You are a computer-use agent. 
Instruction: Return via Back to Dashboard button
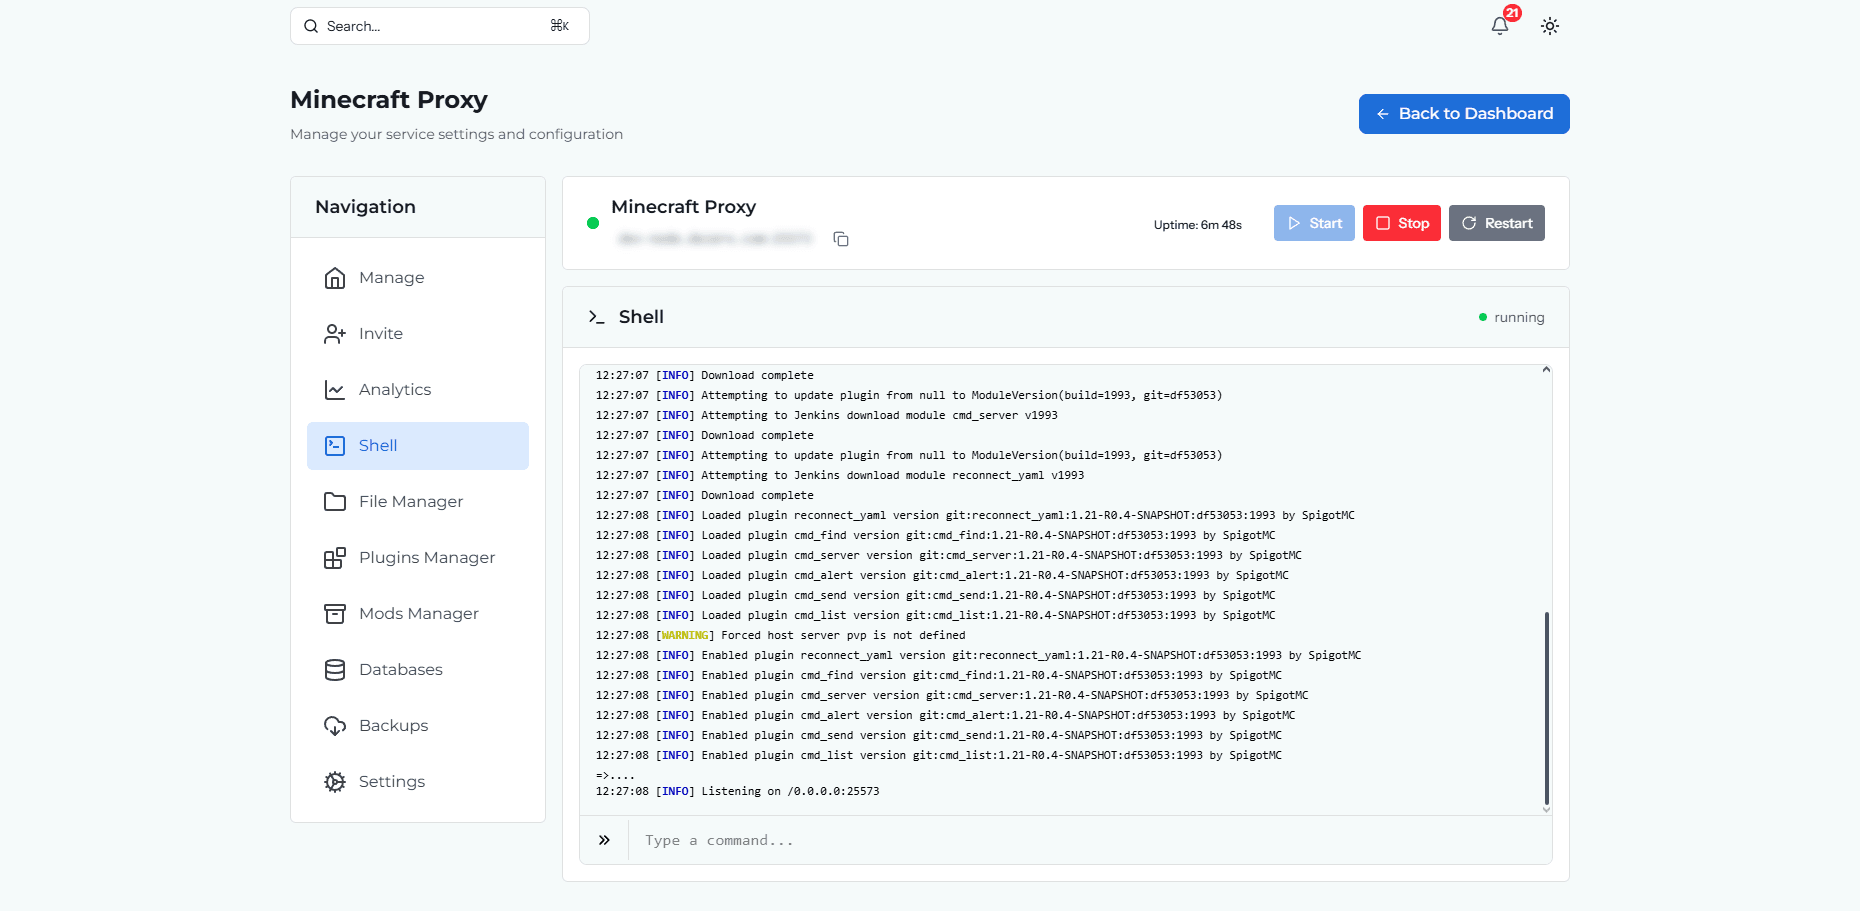1463,114
